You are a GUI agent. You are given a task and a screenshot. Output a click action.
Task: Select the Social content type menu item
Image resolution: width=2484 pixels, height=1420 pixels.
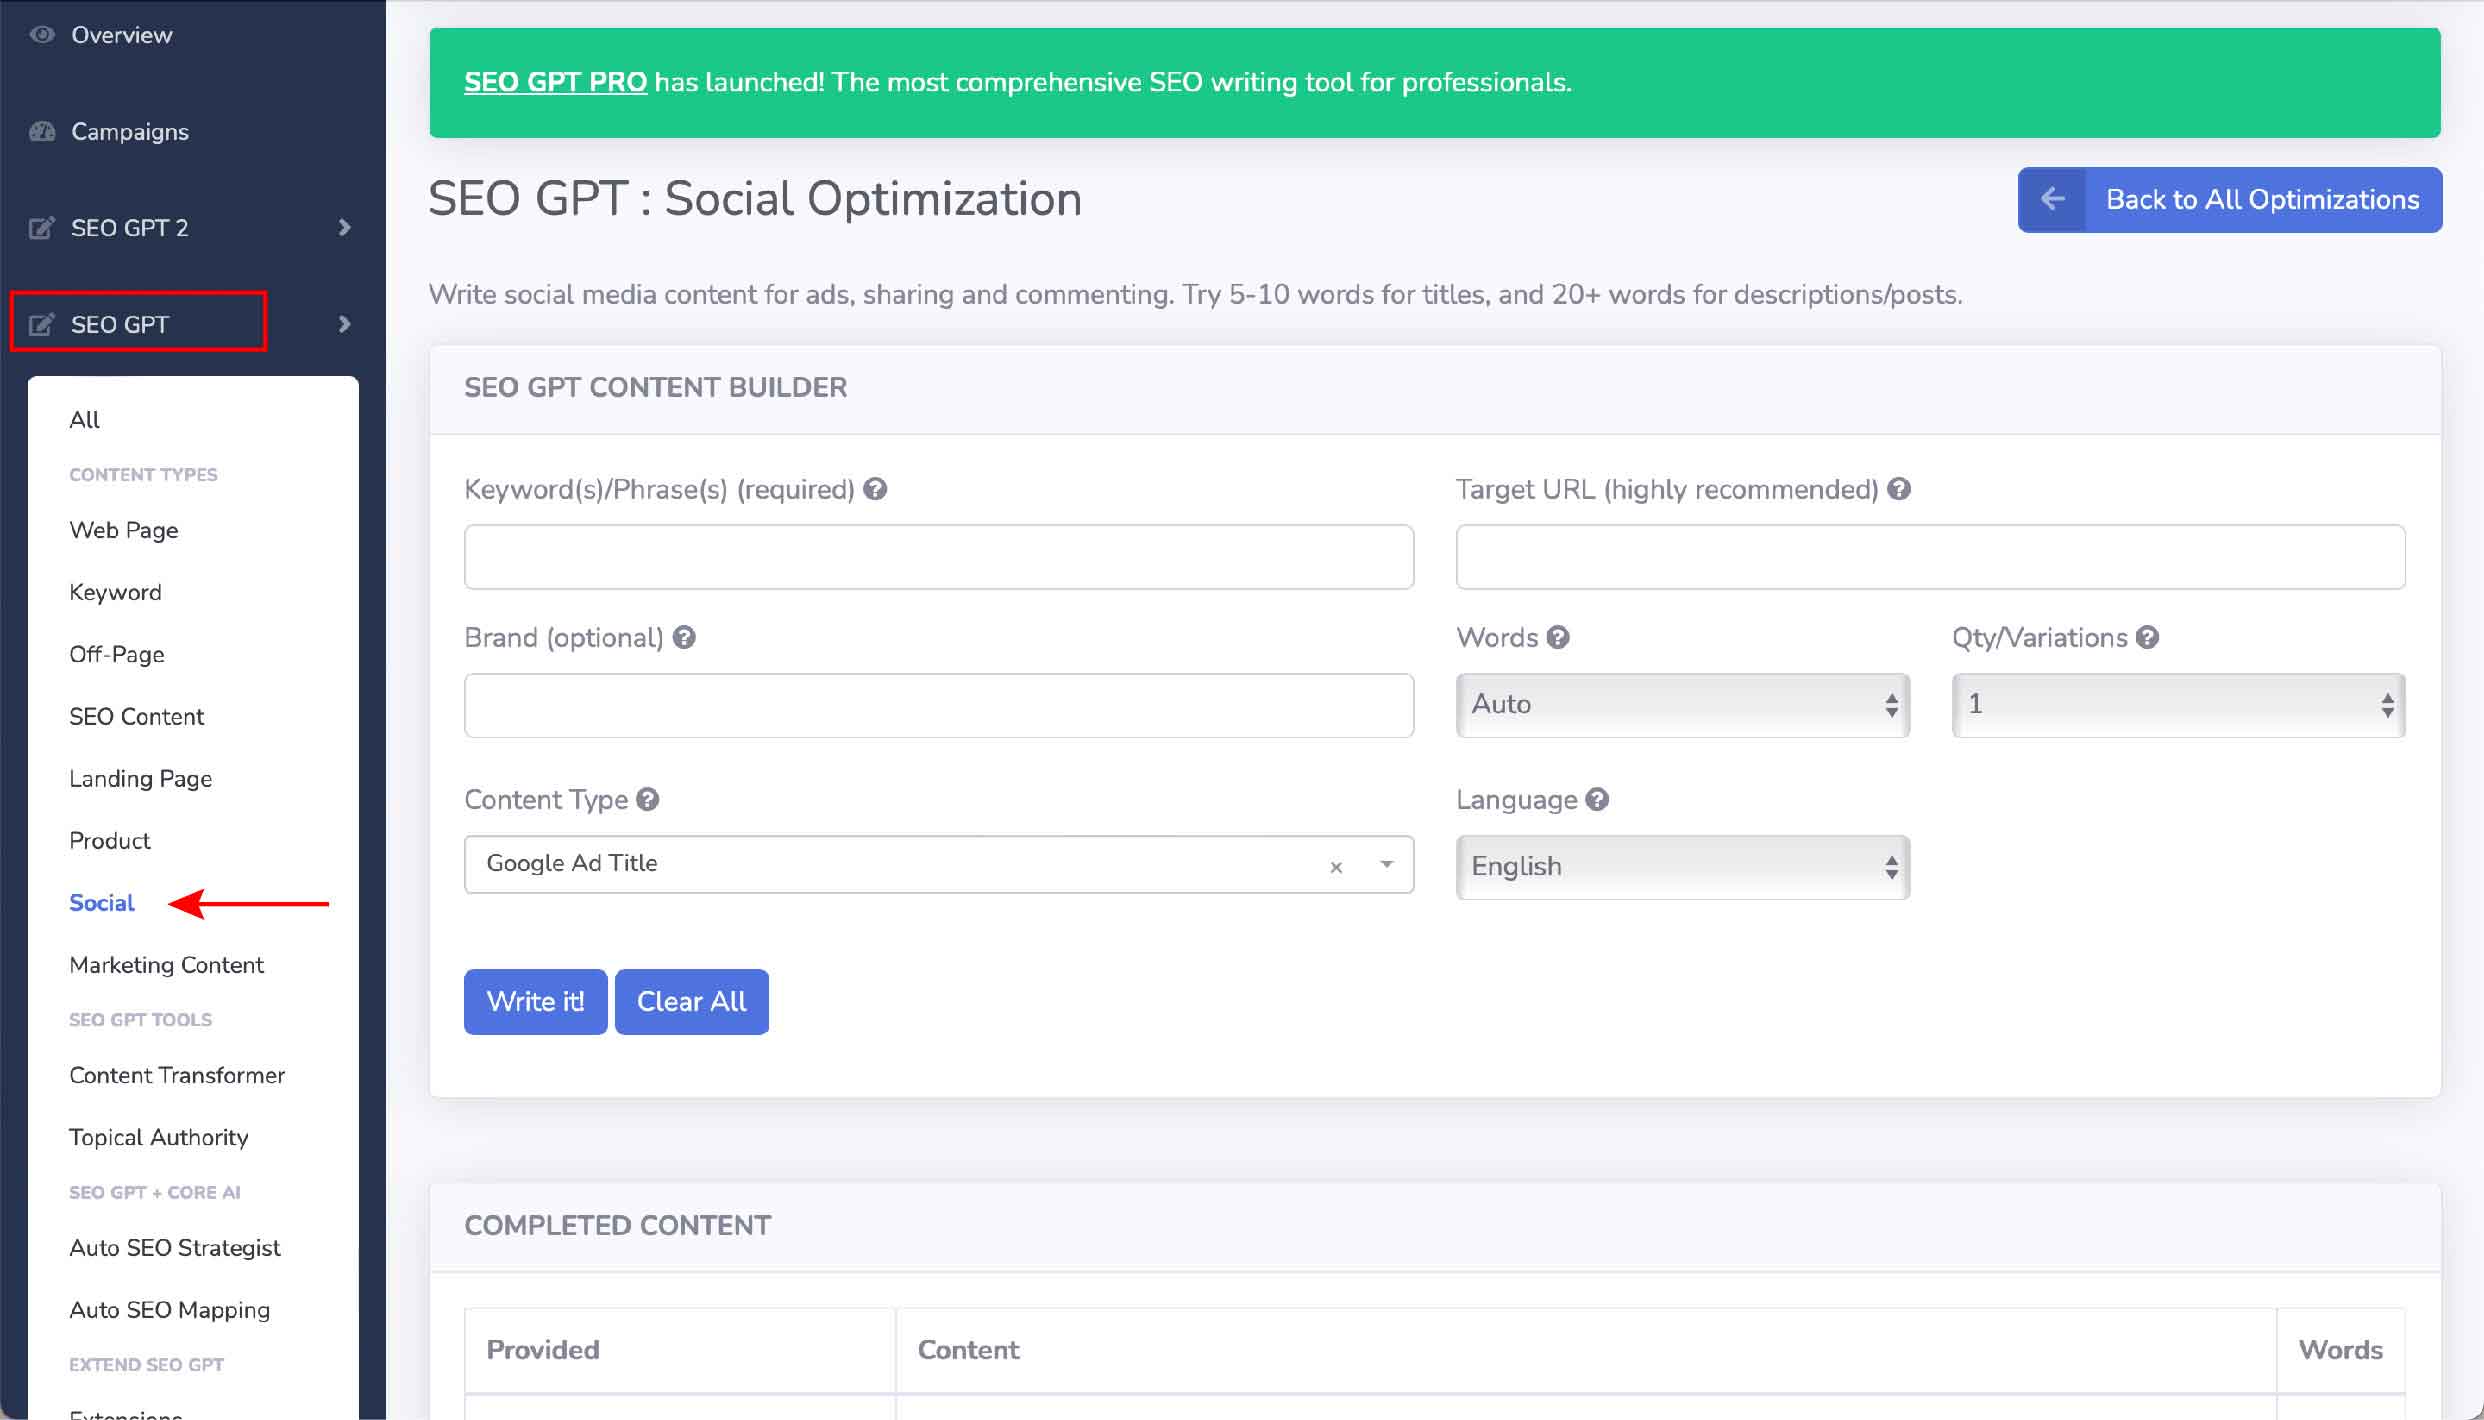click(101, 901)
